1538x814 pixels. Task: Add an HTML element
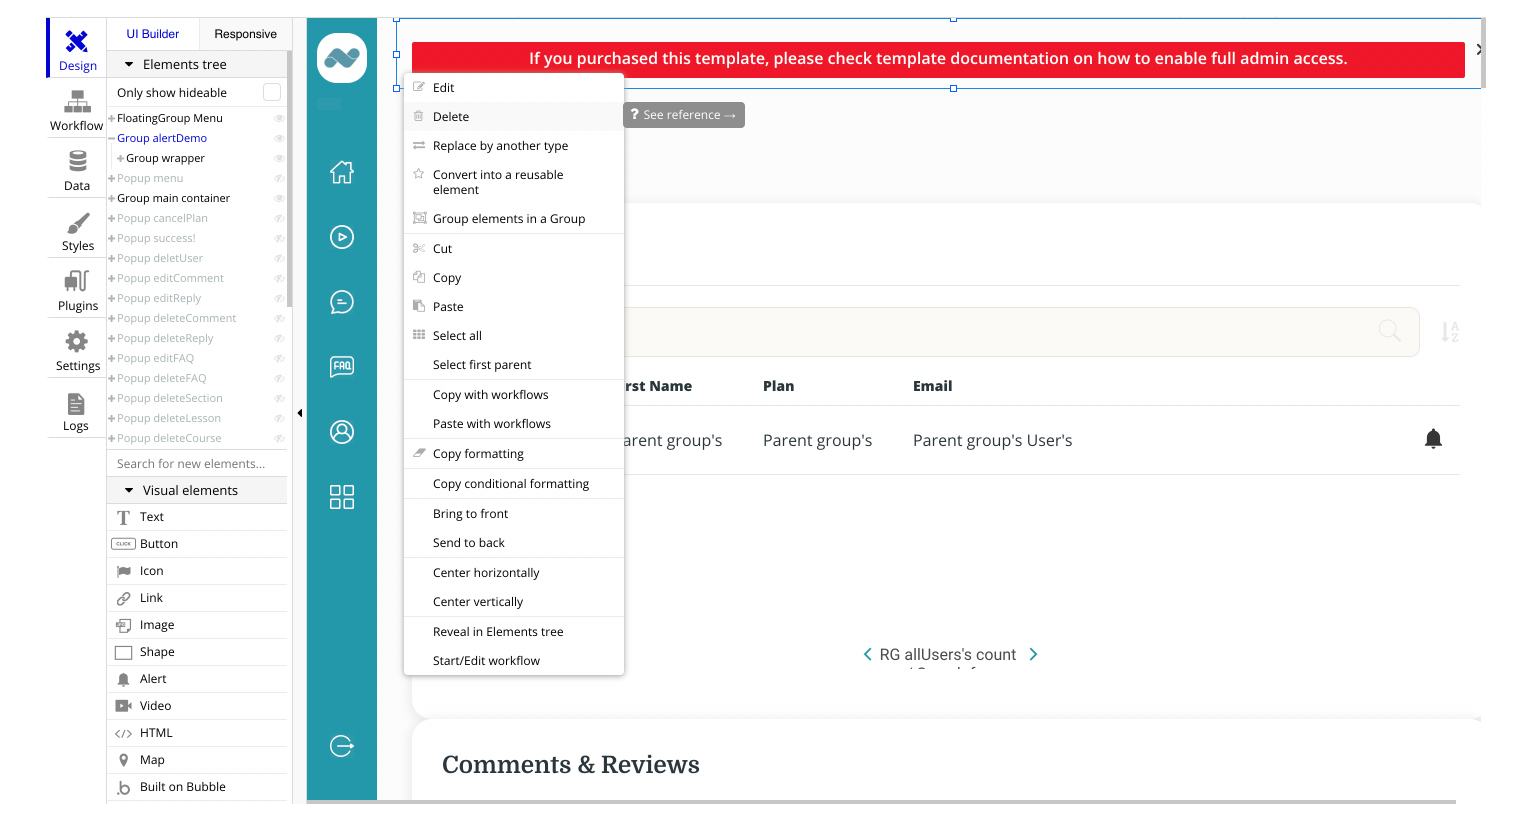[x=197, y=733]
